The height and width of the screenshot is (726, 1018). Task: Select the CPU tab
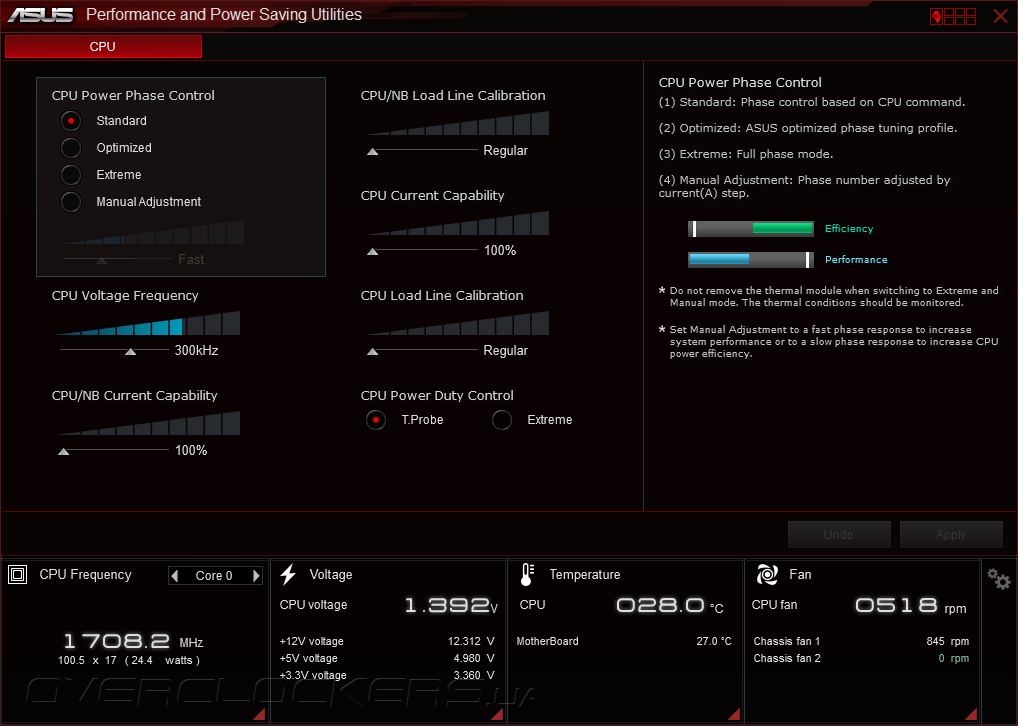pos(103,47)
